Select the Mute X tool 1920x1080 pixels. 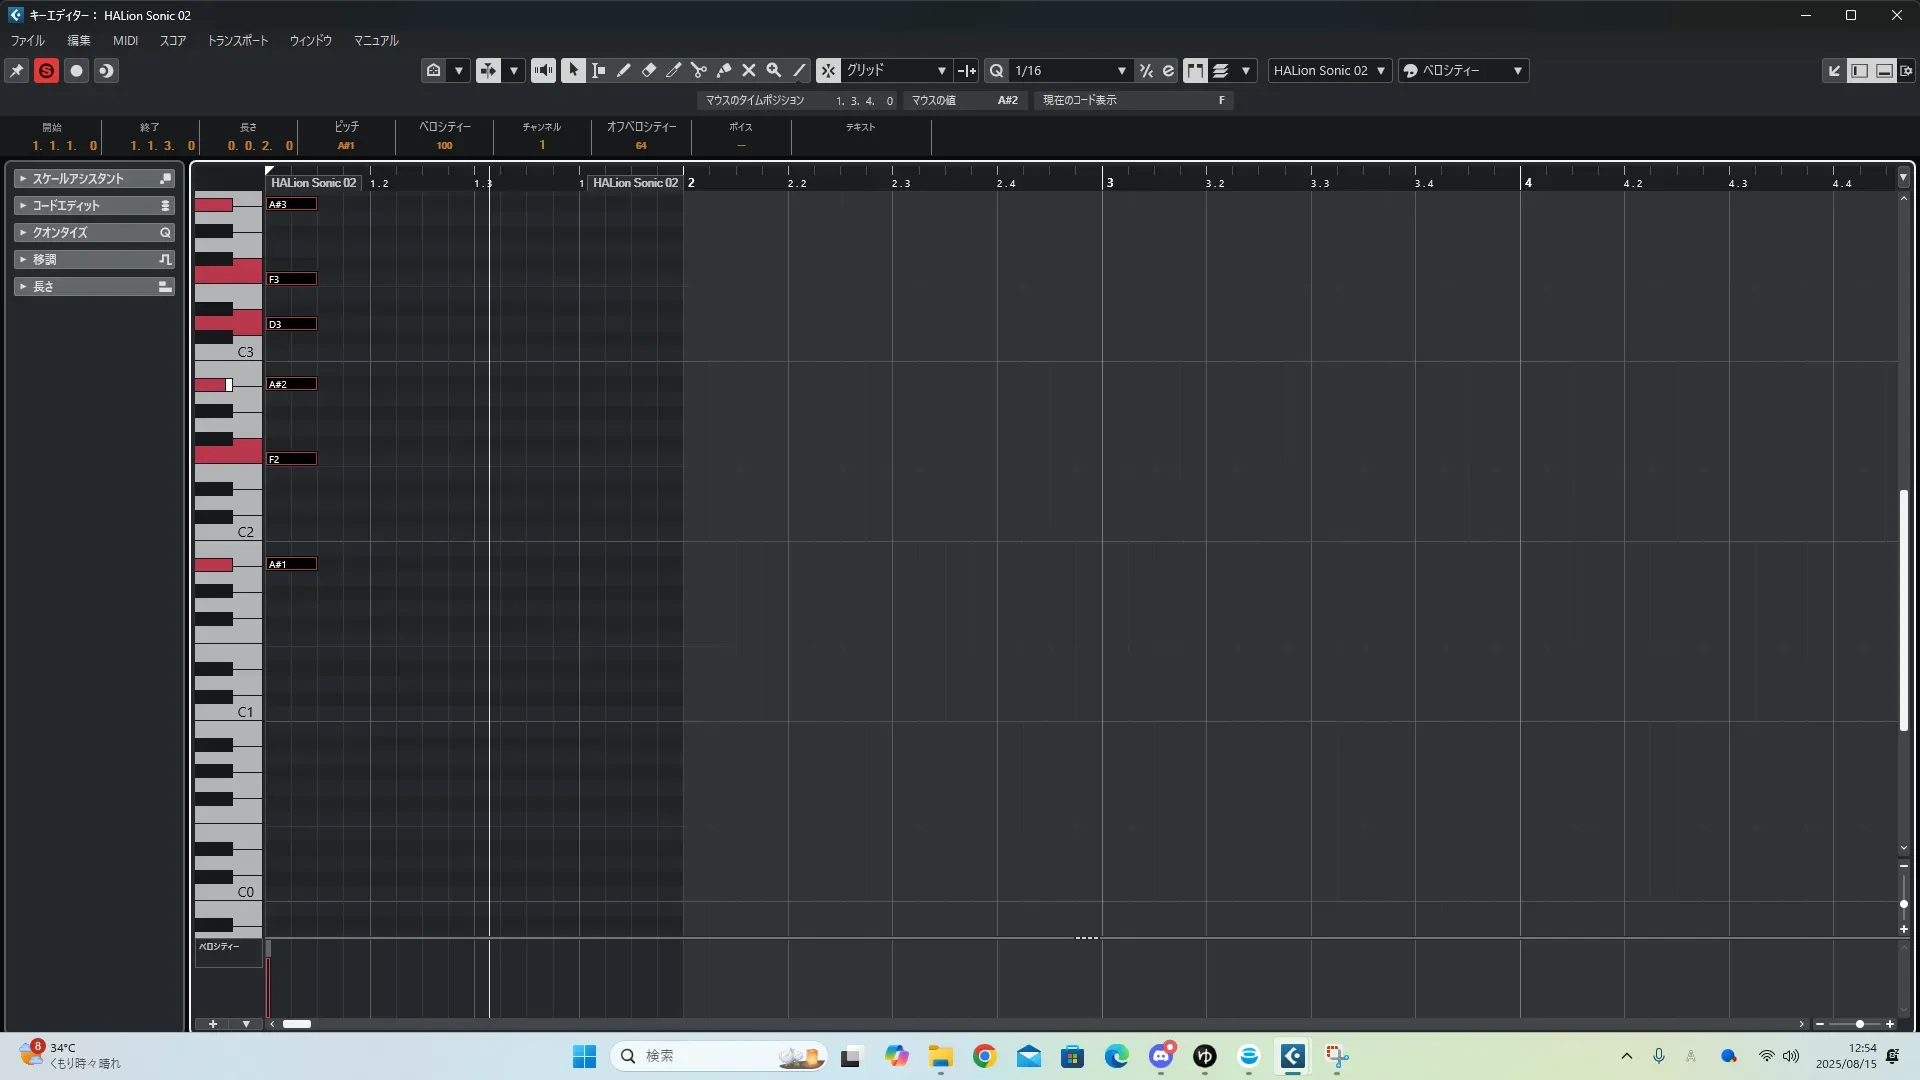[748, 70]
